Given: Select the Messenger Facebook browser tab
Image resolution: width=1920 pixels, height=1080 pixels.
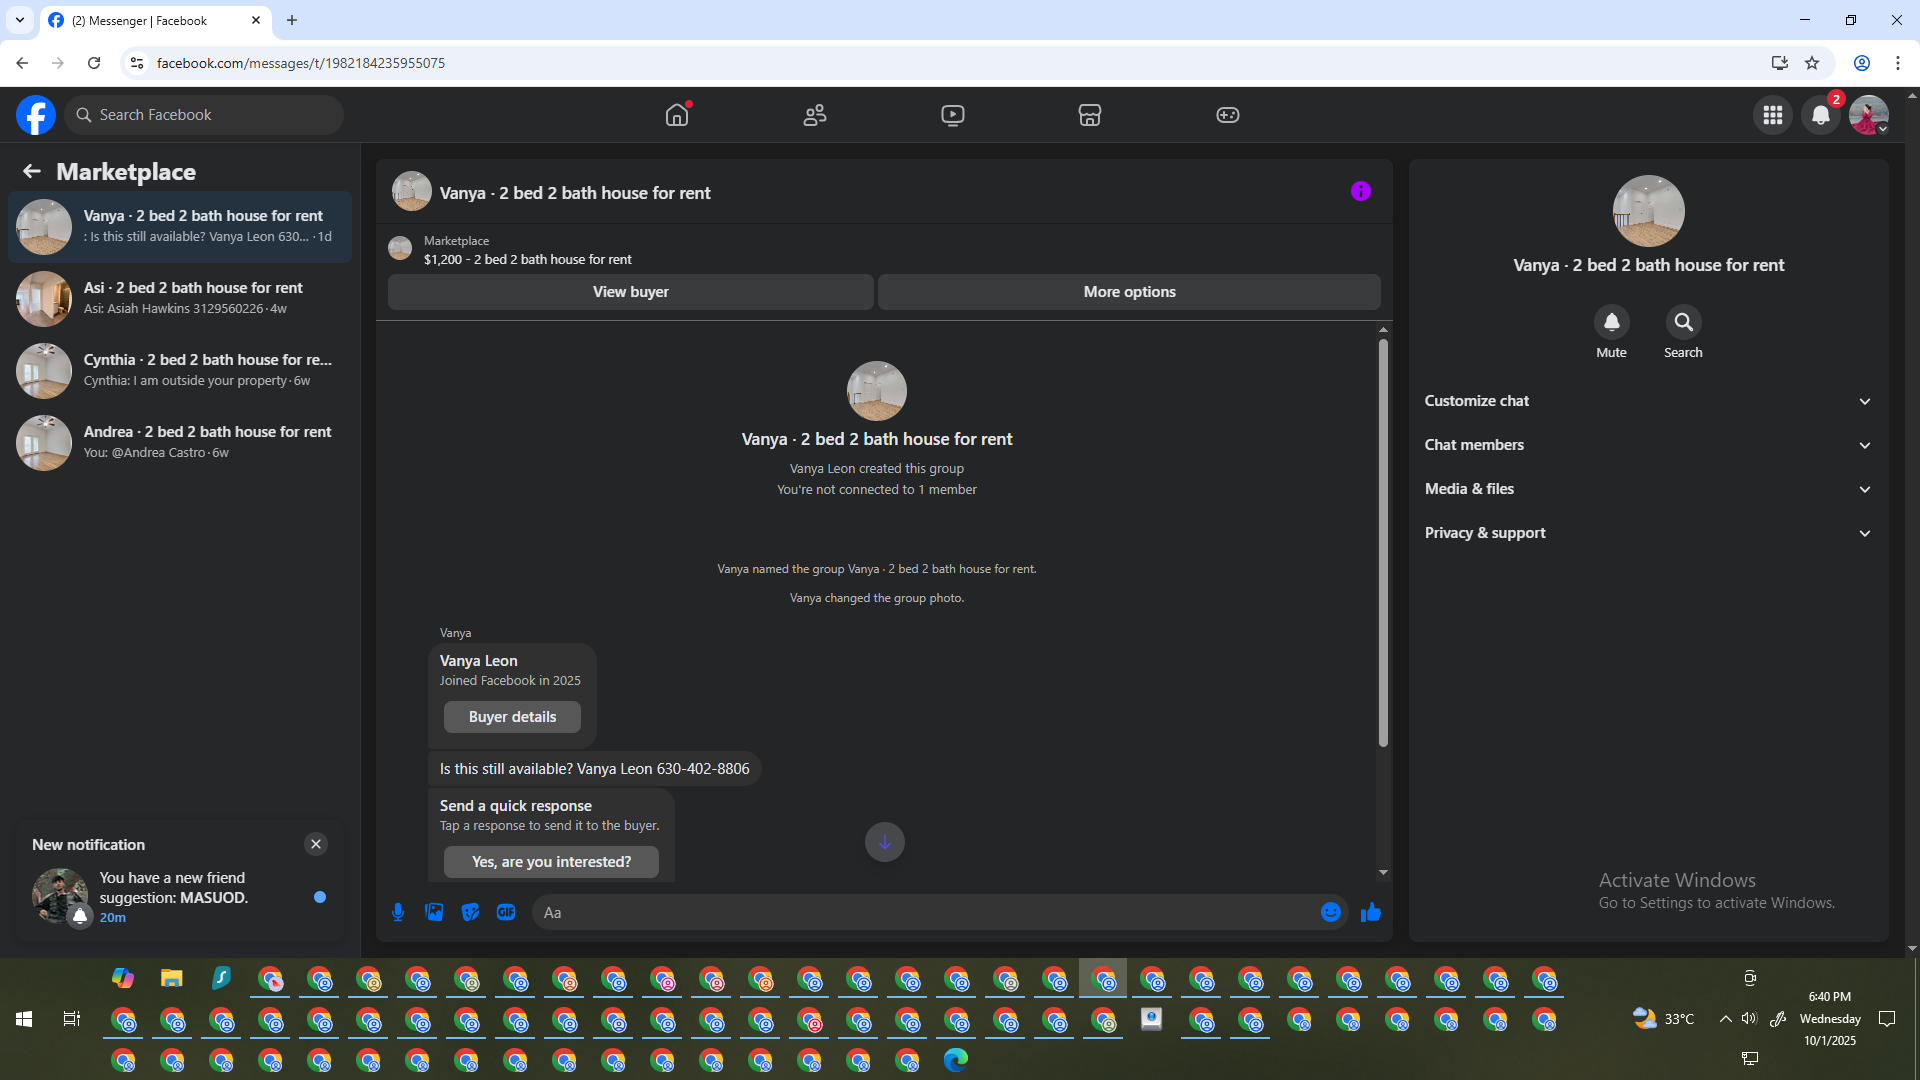Looking at the screenshot, I should (155, 20).
